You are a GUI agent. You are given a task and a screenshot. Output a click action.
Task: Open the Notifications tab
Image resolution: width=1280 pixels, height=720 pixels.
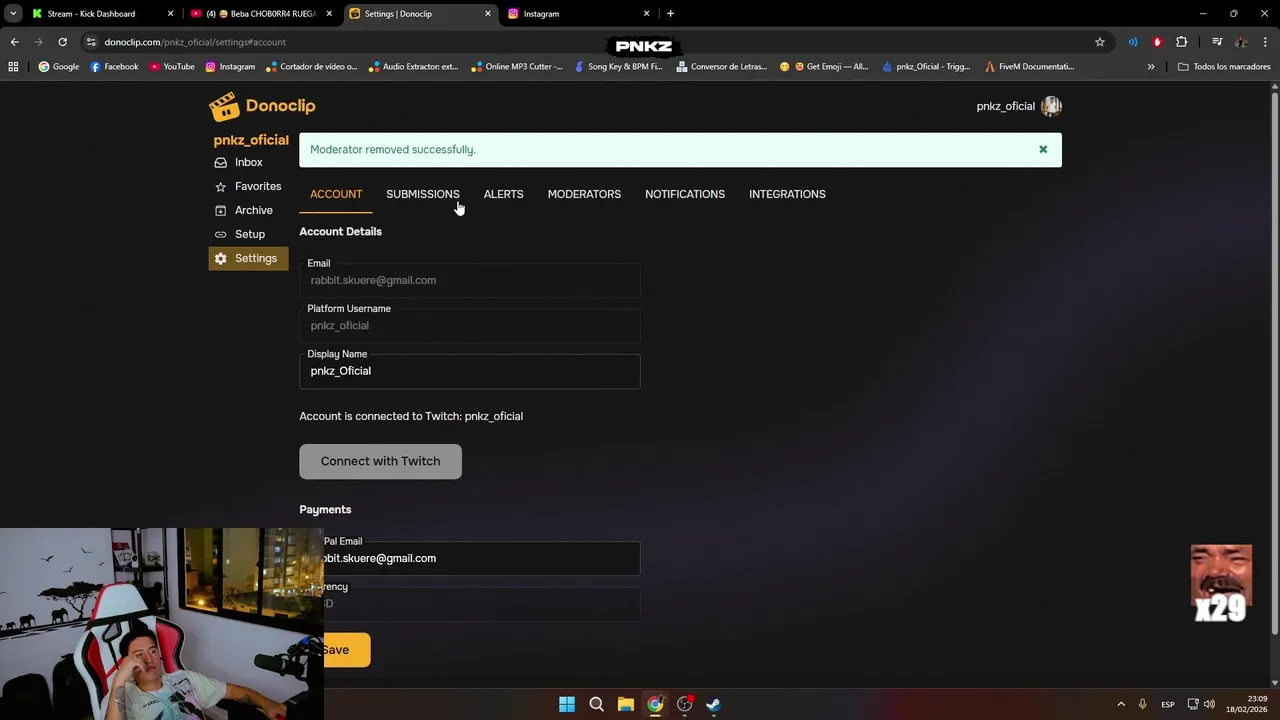685,194
